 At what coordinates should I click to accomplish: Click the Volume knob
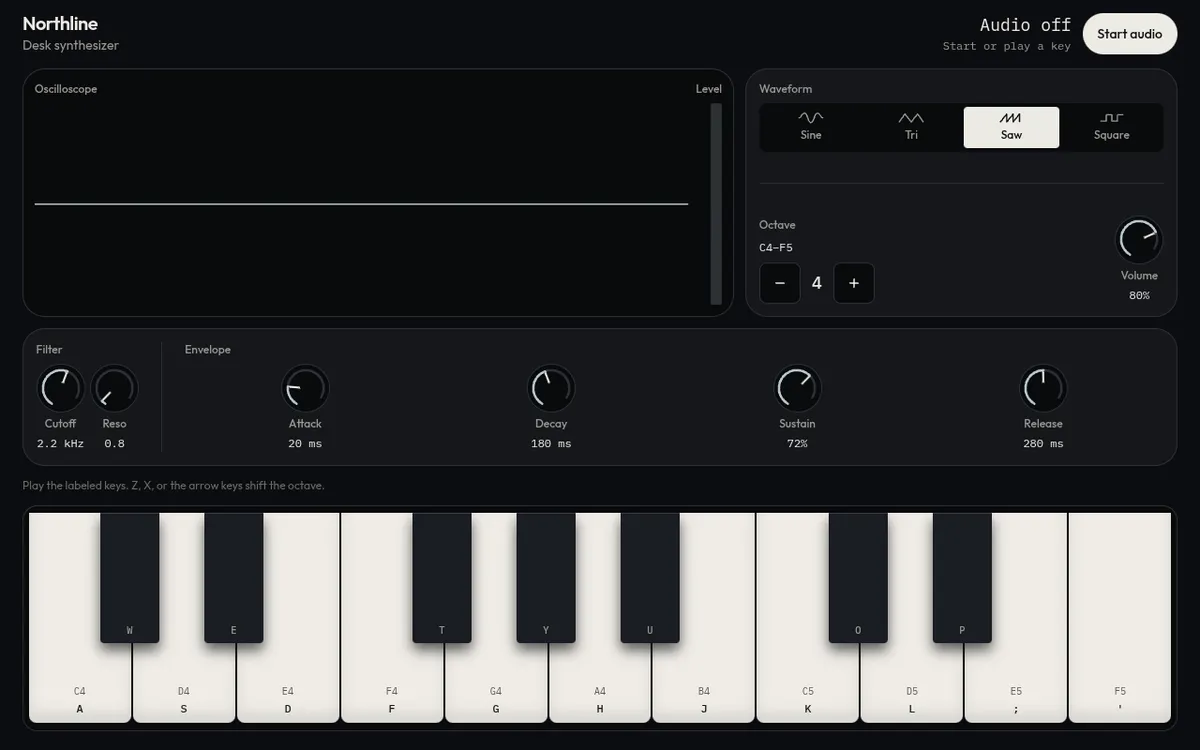tap(1139, 241)
